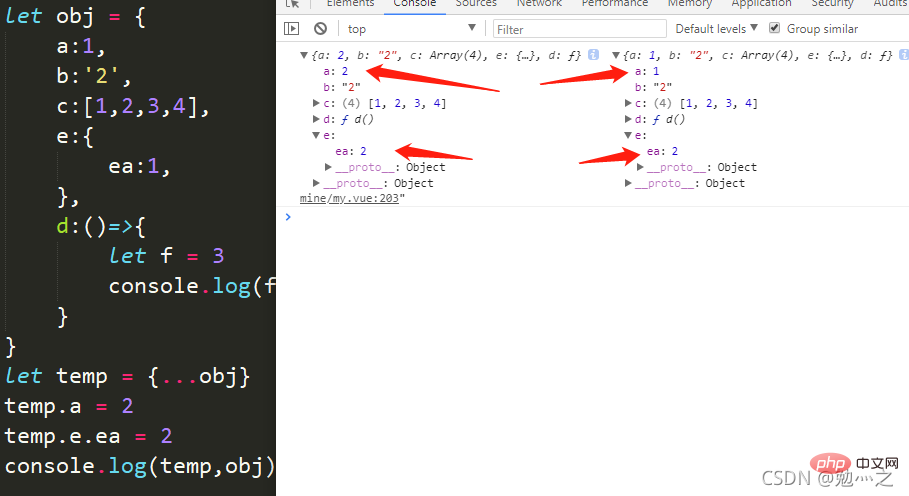The image size is (909, 496).
Task: Click the 'console.log(temp,obj)' code line
Action: point(140,466)
